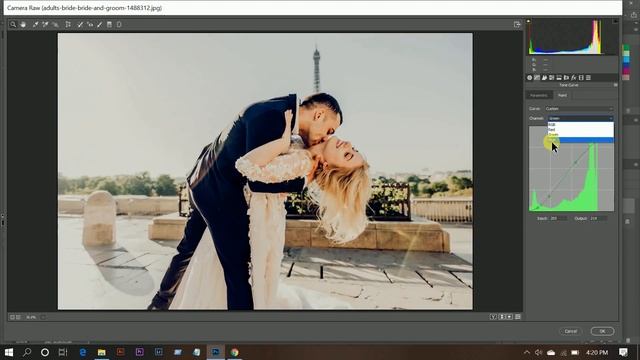Screen dimensions: 640x360
Task: Open the Lens Corrections panel icon
Action: [566, 78]
